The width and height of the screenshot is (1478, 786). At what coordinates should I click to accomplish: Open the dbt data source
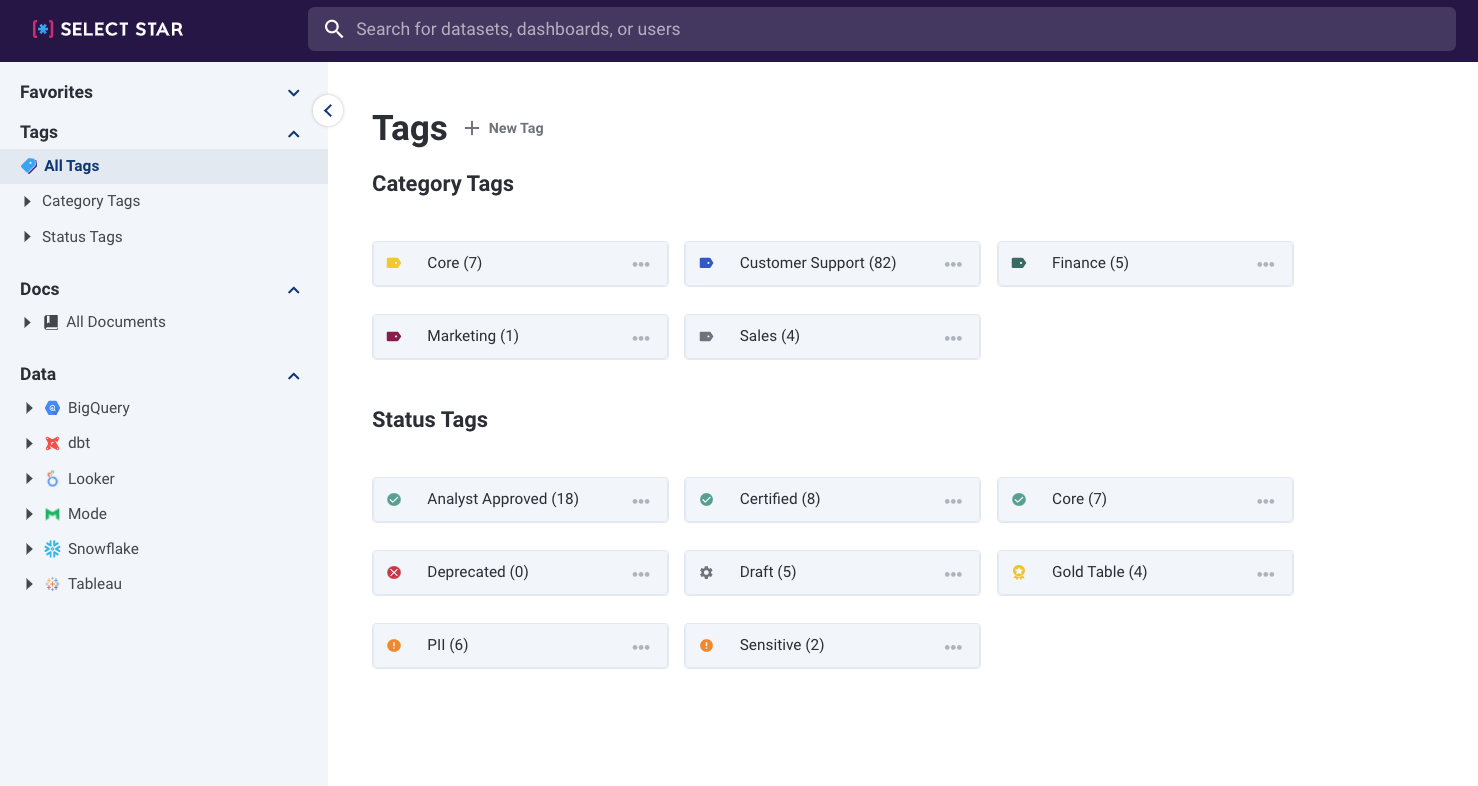coord(79,443)
